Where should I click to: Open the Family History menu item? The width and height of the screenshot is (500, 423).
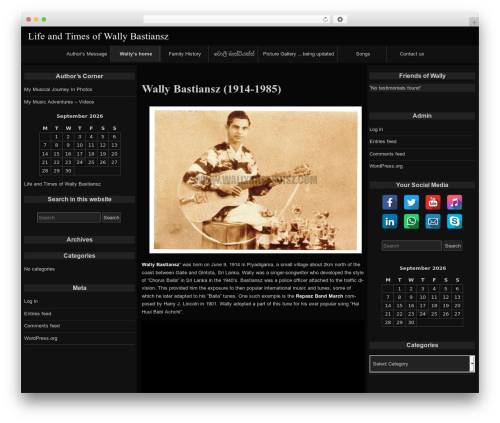(185, 54)
